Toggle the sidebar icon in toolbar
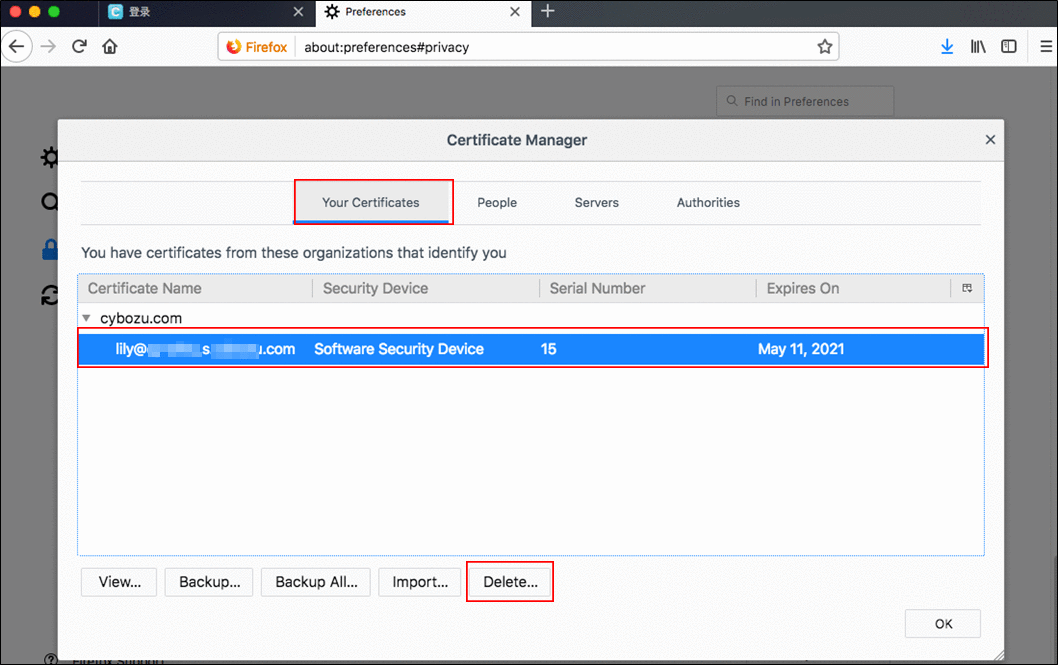This screenshot has width=1058, height=665. tap(1009, 47)
